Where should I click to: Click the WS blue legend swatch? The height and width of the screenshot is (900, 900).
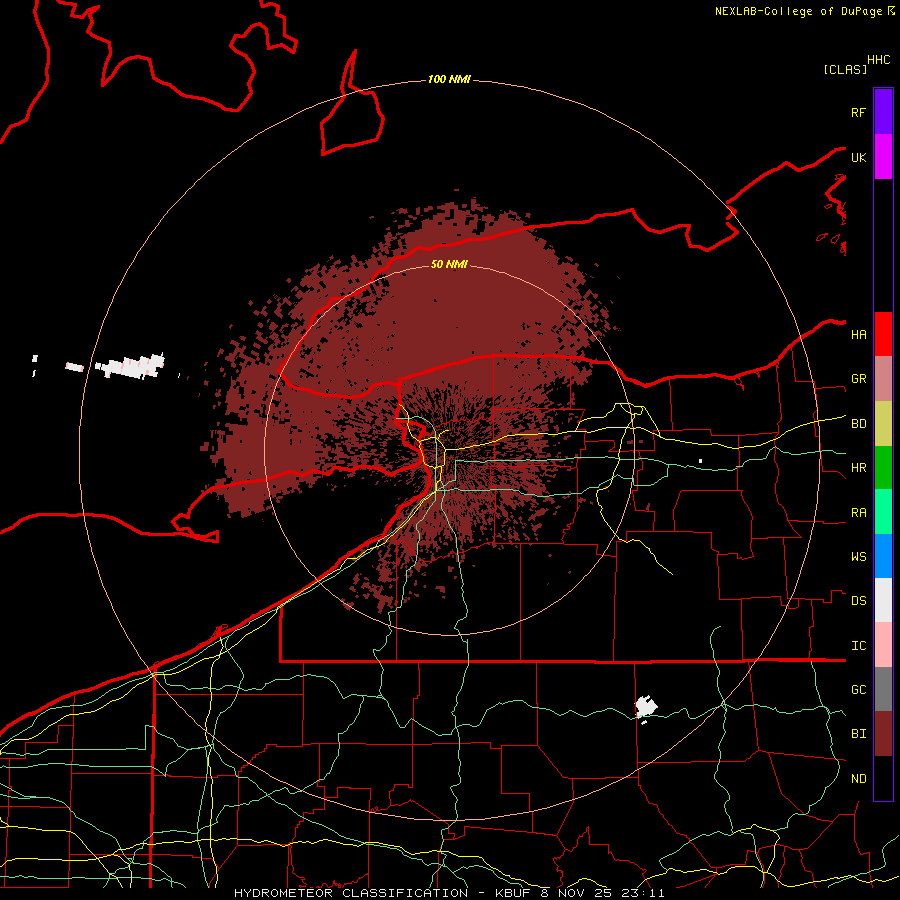883,556
